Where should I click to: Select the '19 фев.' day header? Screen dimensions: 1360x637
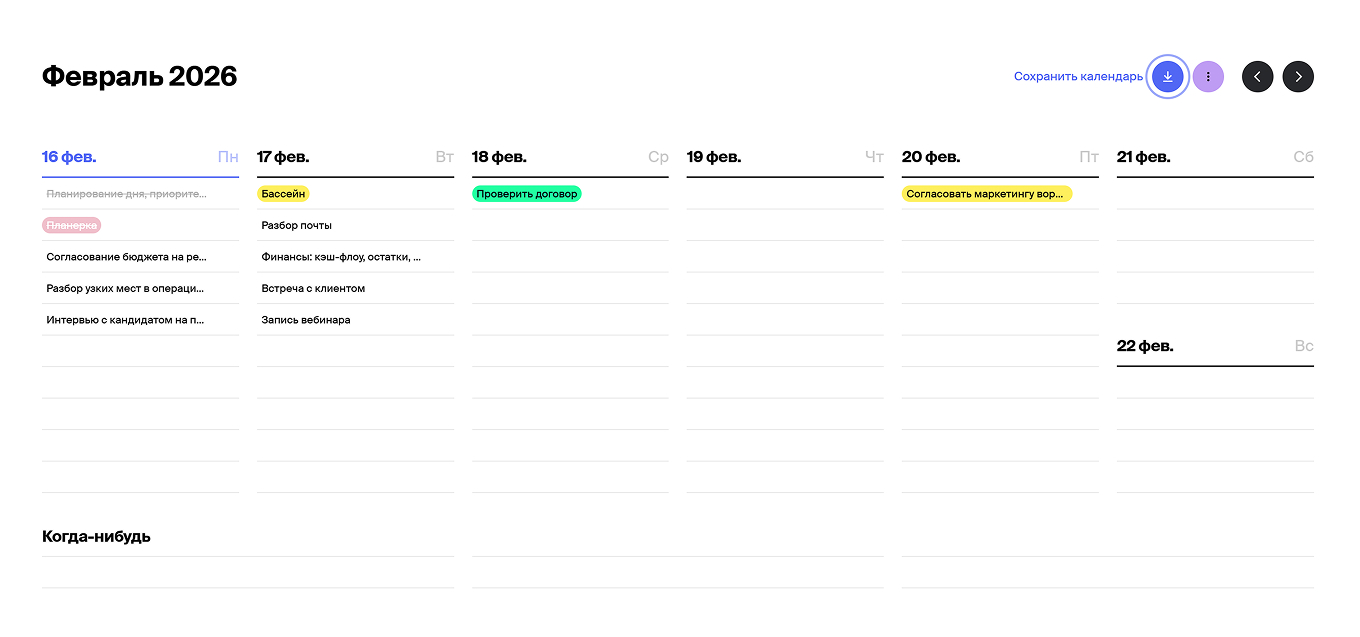click(714, 157)
